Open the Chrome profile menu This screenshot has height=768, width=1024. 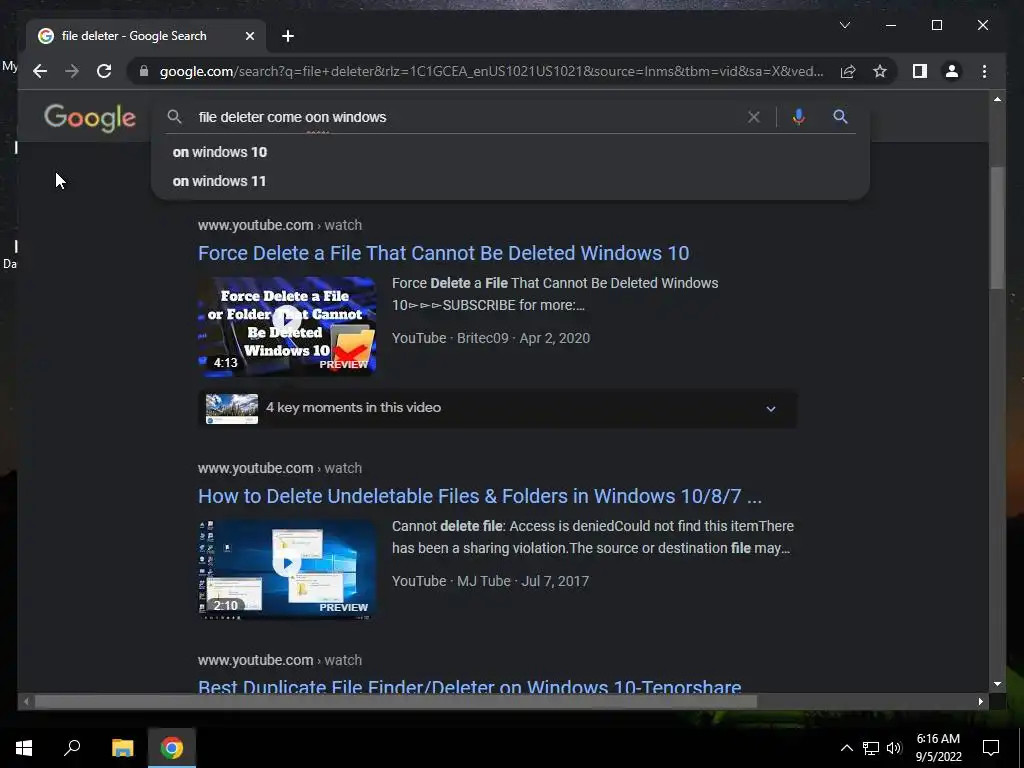tap(952, 71)
